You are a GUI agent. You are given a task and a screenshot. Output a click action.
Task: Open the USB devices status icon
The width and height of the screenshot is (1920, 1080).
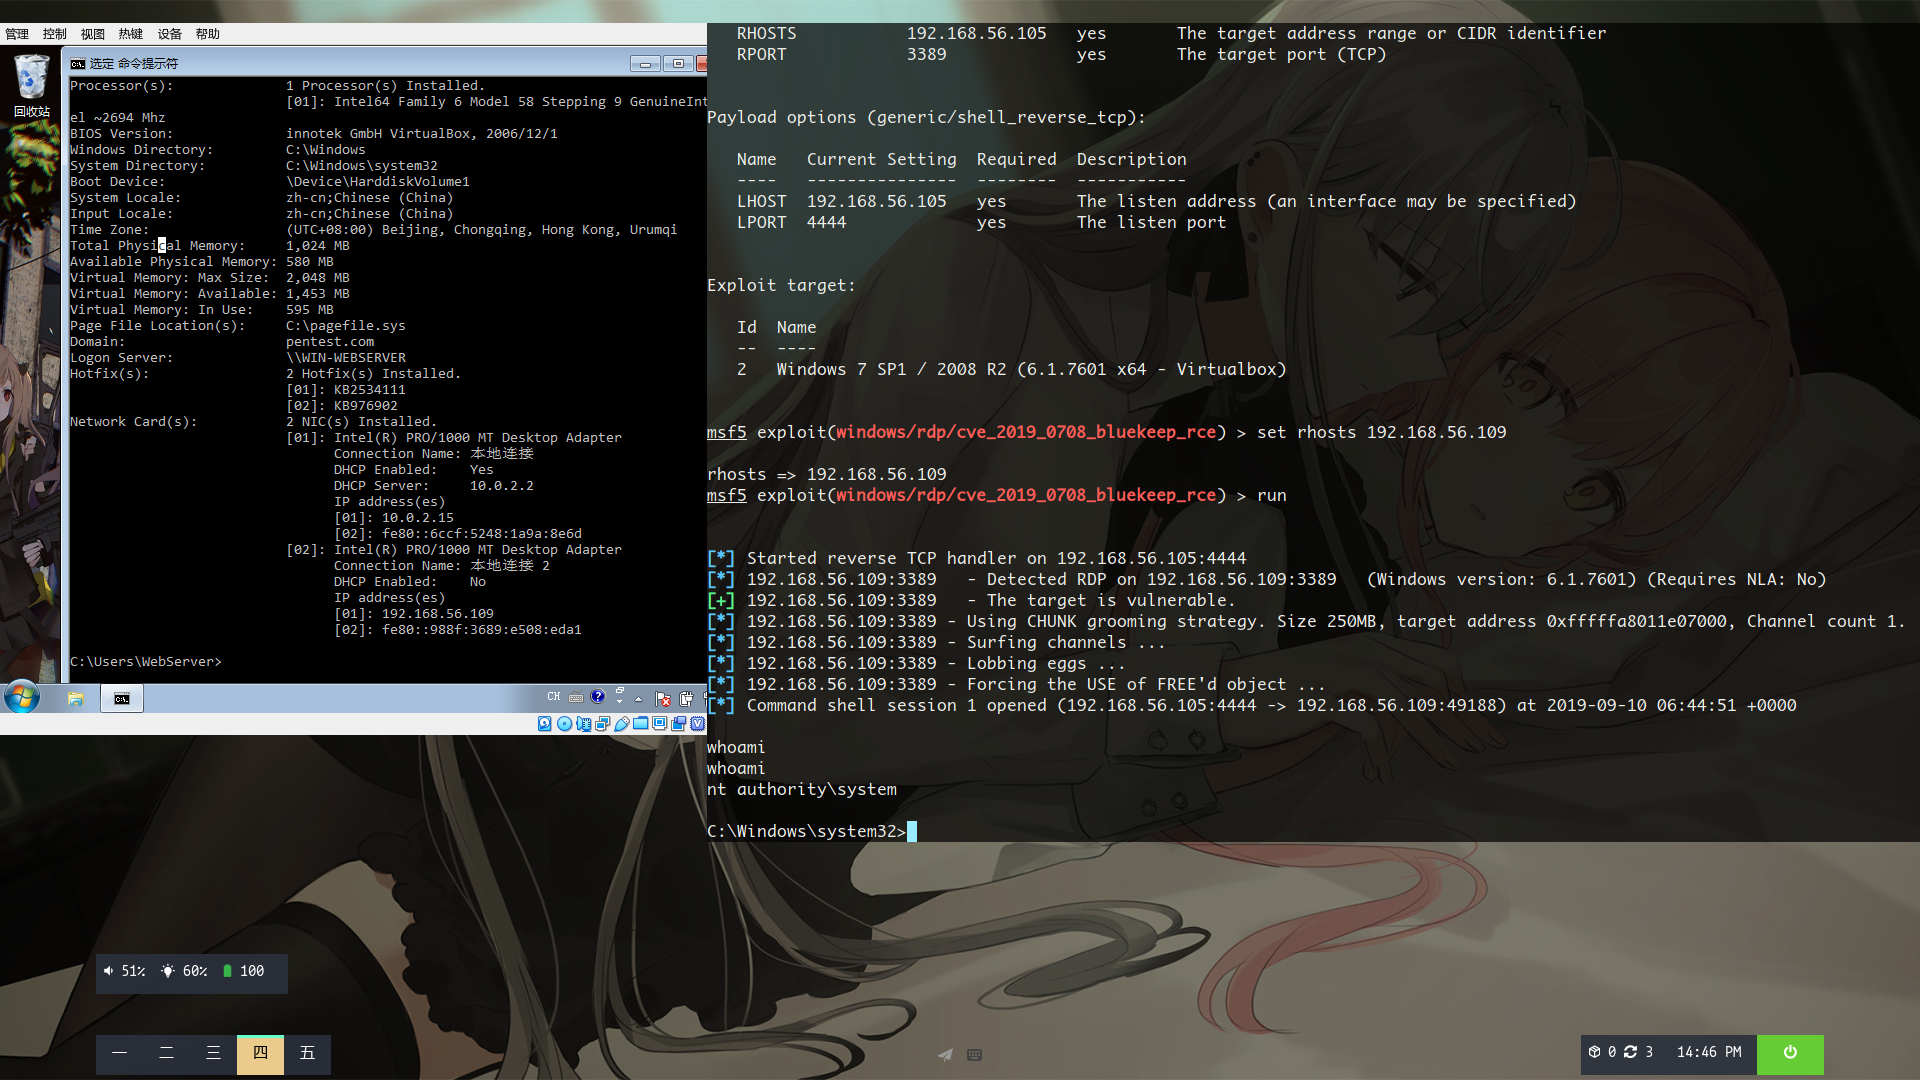point(621,725)
